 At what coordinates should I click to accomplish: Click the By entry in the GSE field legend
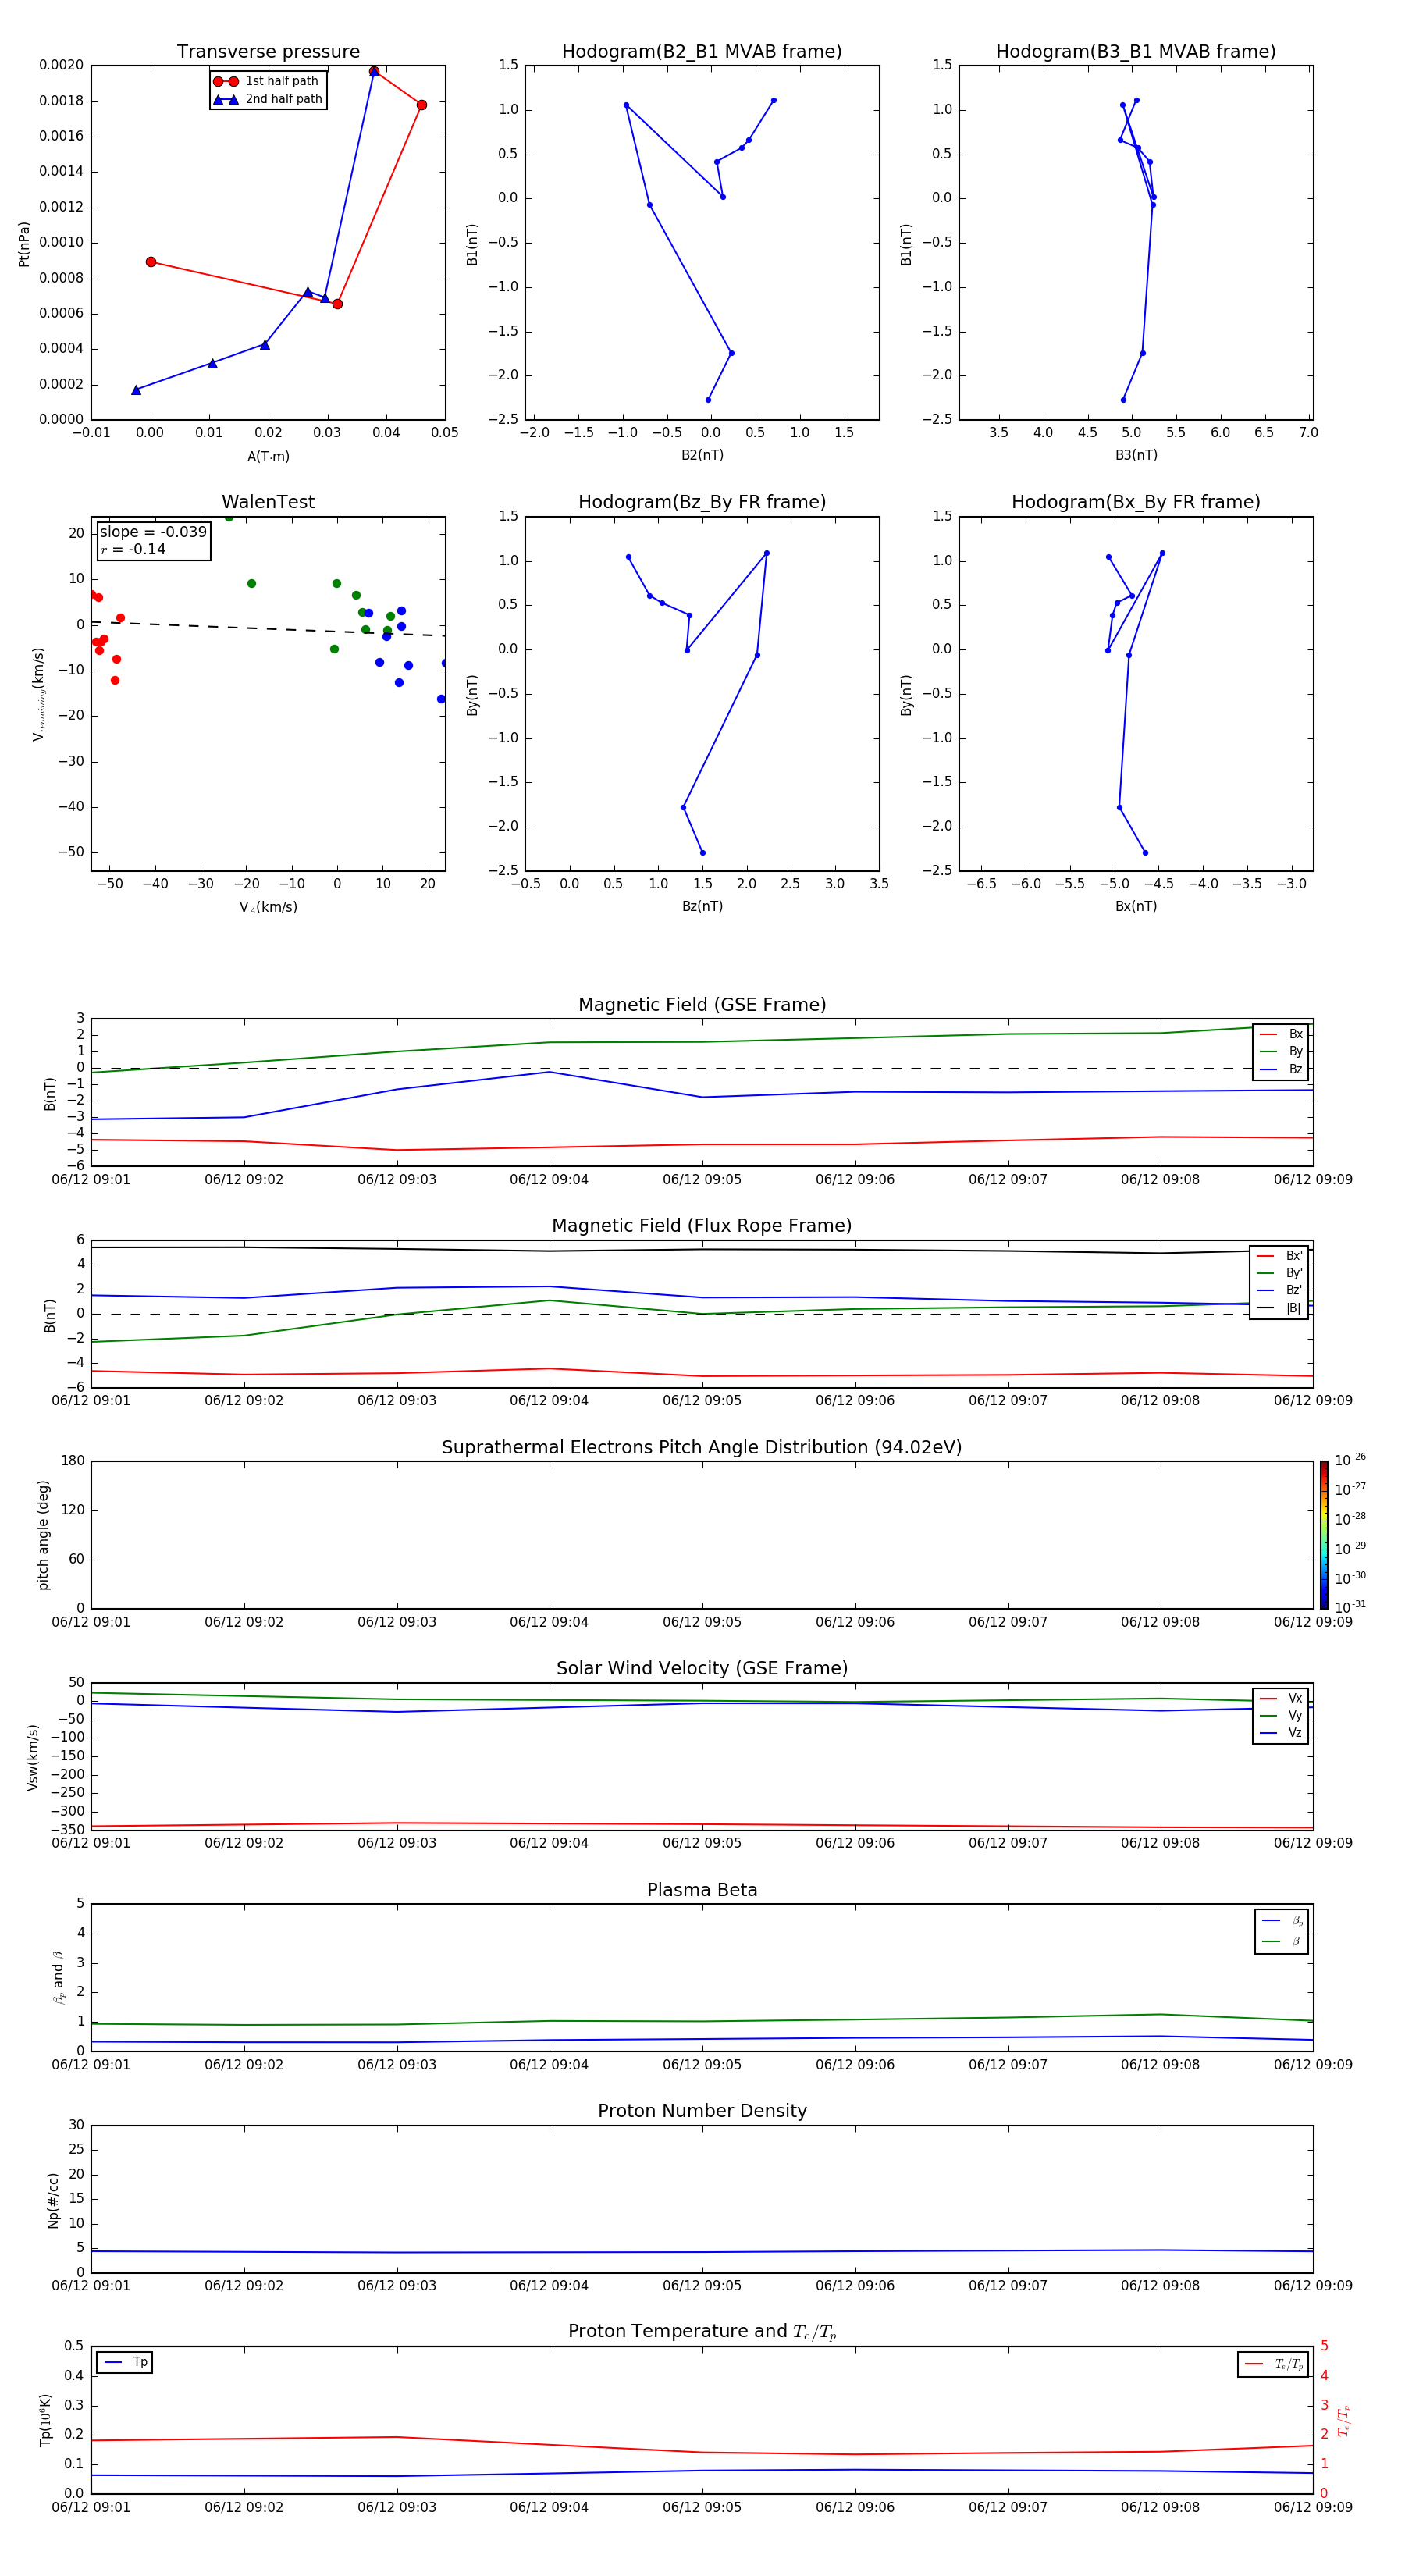coord(1281,1051)
